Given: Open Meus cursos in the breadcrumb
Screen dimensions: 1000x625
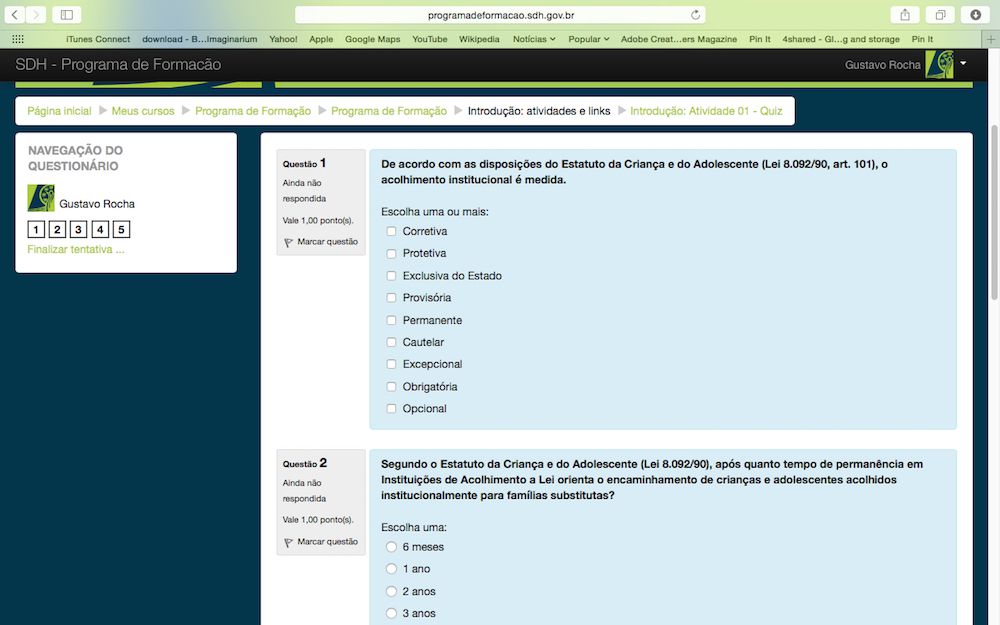Looking at the screenshot, I should pos(143,111).
